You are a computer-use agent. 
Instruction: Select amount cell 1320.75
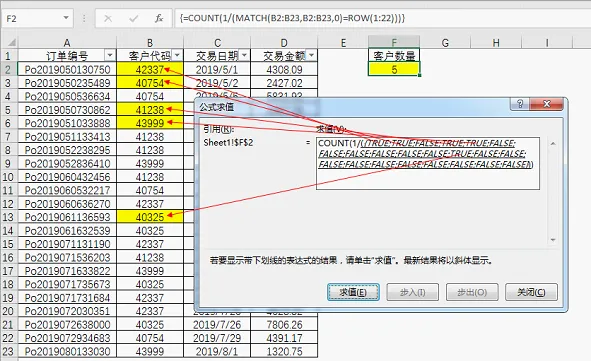284,351
